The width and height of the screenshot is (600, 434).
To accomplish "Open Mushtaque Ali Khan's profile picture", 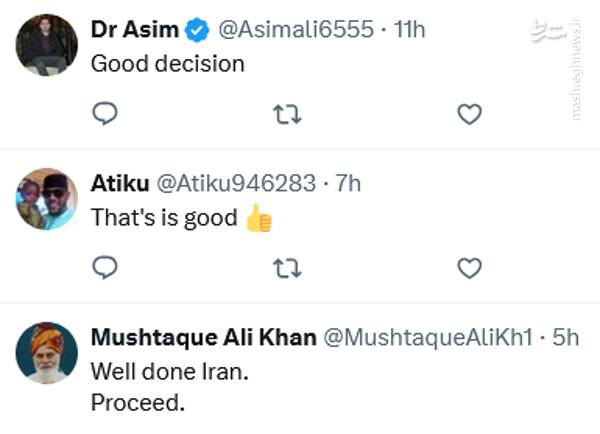I will [x=46, y=353].
